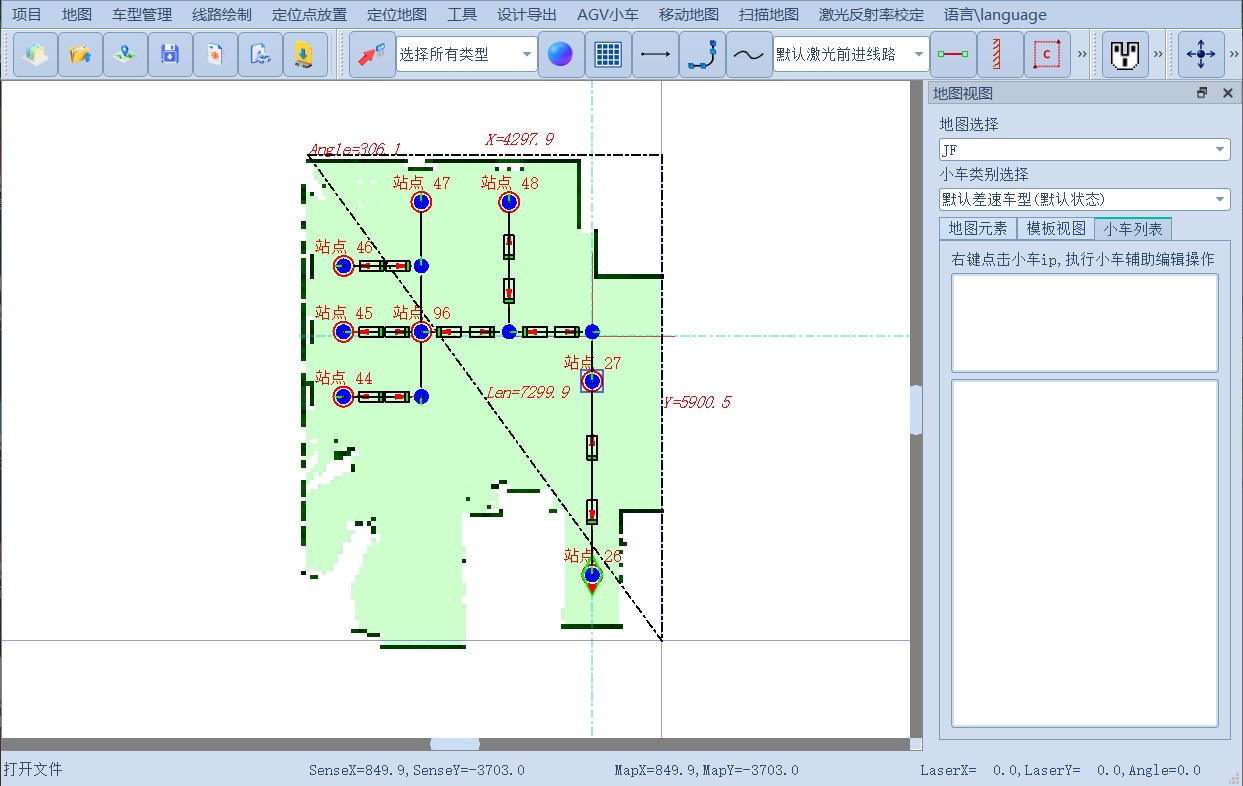
Task: Select station 站点 45 on map
Action: (x=343, y=331)
